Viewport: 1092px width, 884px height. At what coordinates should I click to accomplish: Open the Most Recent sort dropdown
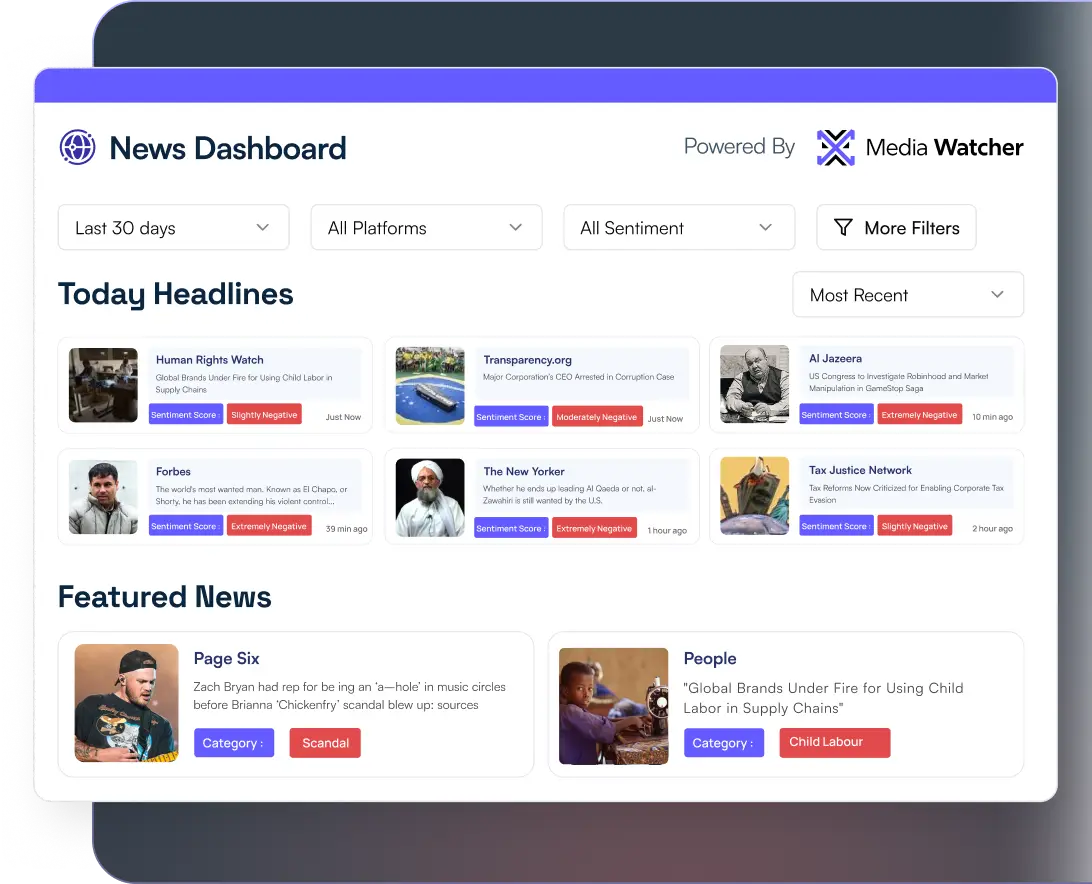(x=908, y=295)
